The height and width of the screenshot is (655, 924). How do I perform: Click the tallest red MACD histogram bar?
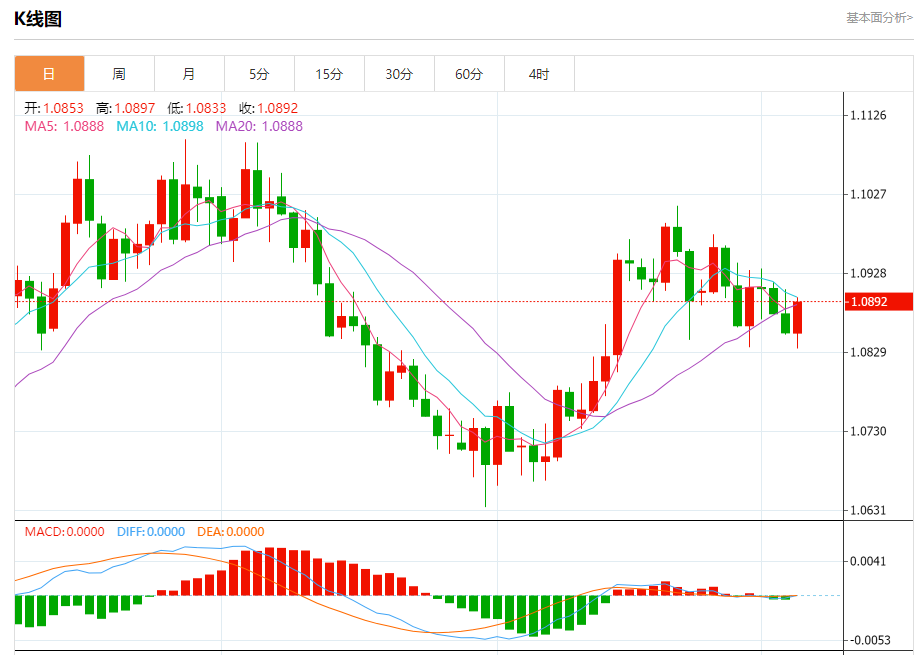tap(270, 571)
